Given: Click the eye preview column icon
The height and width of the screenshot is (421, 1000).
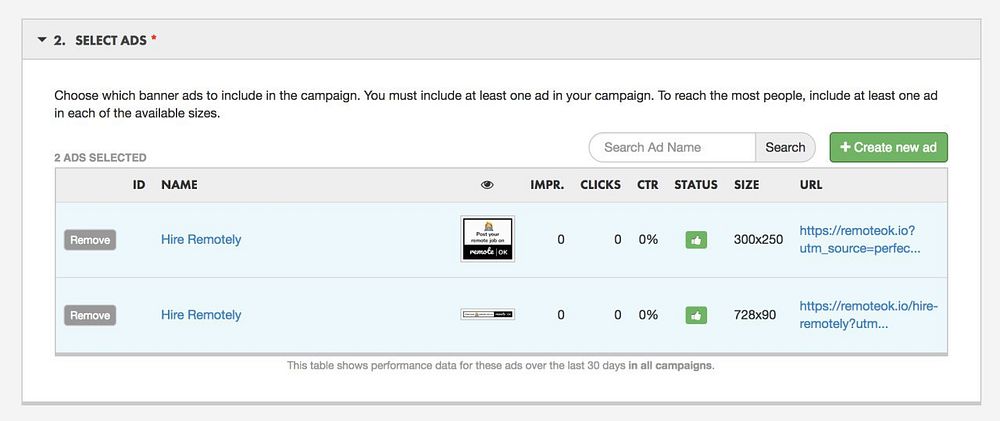Looking at the screenshot, I should 487,185.
